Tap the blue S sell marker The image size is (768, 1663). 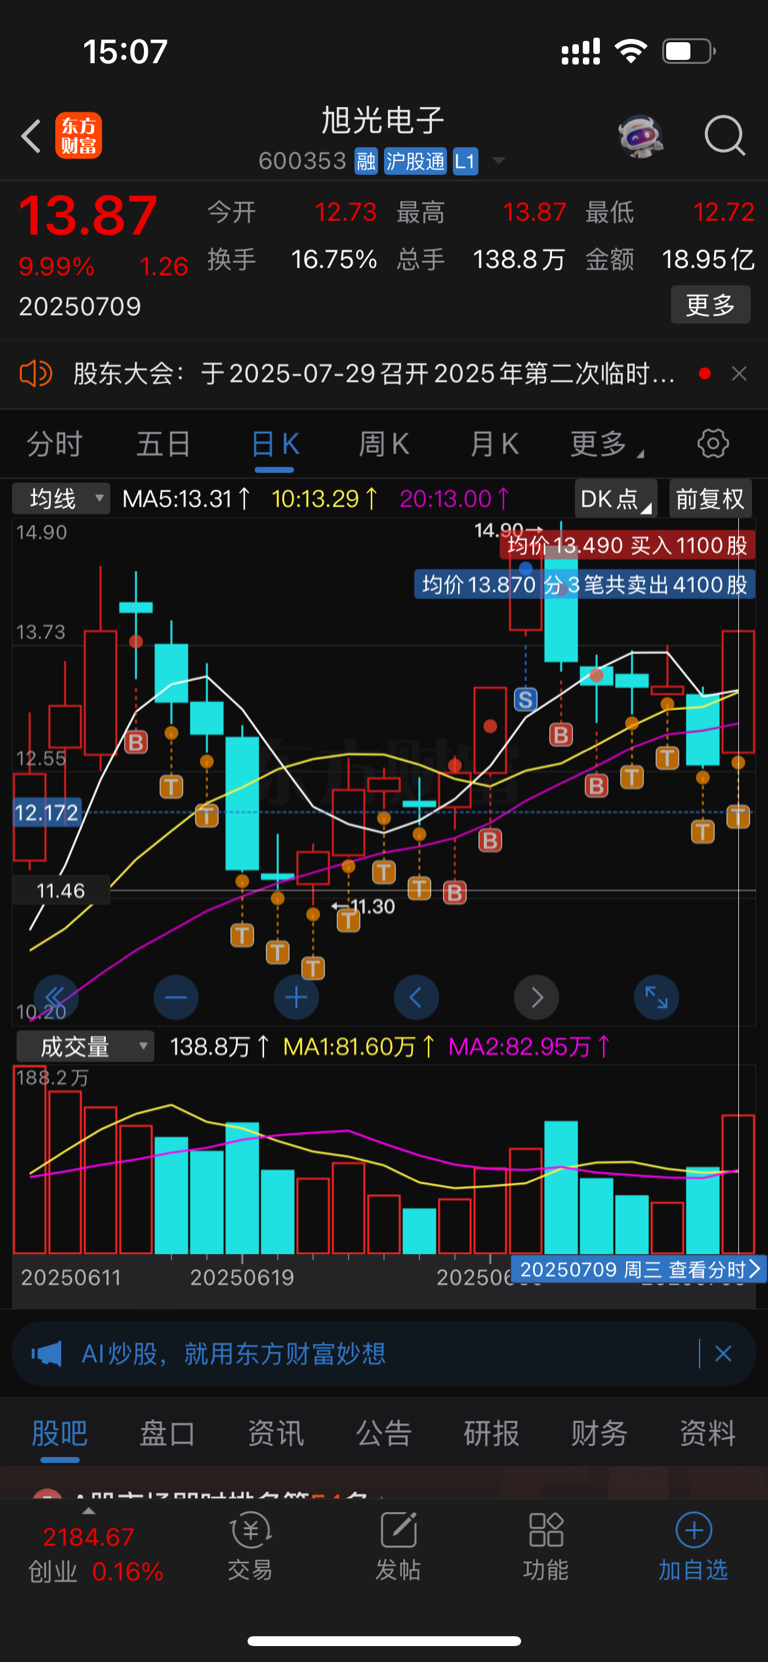click(x=525, y=699)
